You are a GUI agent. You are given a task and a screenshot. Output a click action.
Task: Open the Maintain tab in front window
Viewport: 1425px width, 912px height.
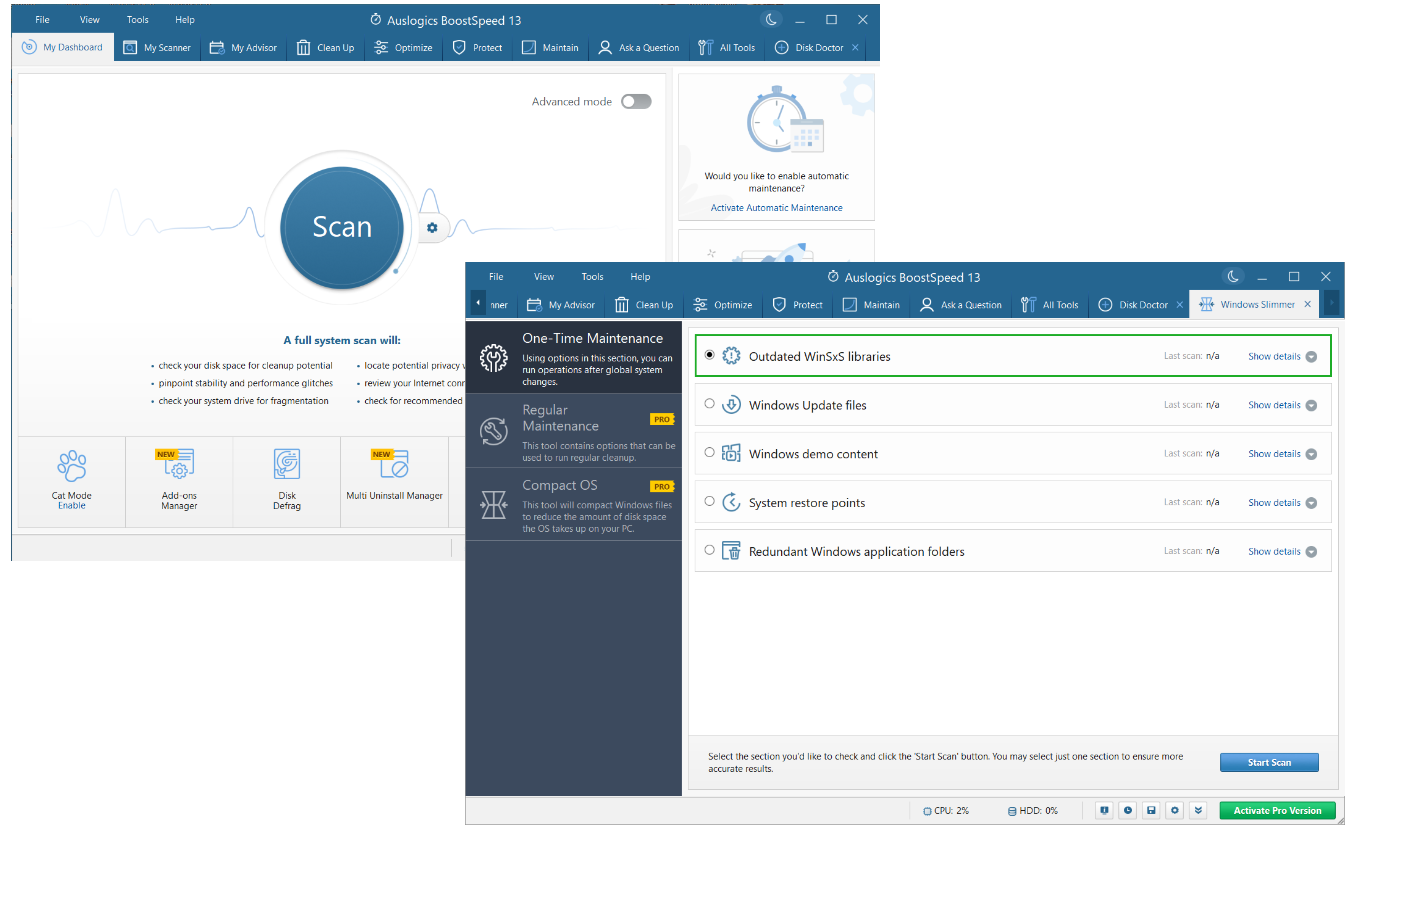[x=871, y=305]
